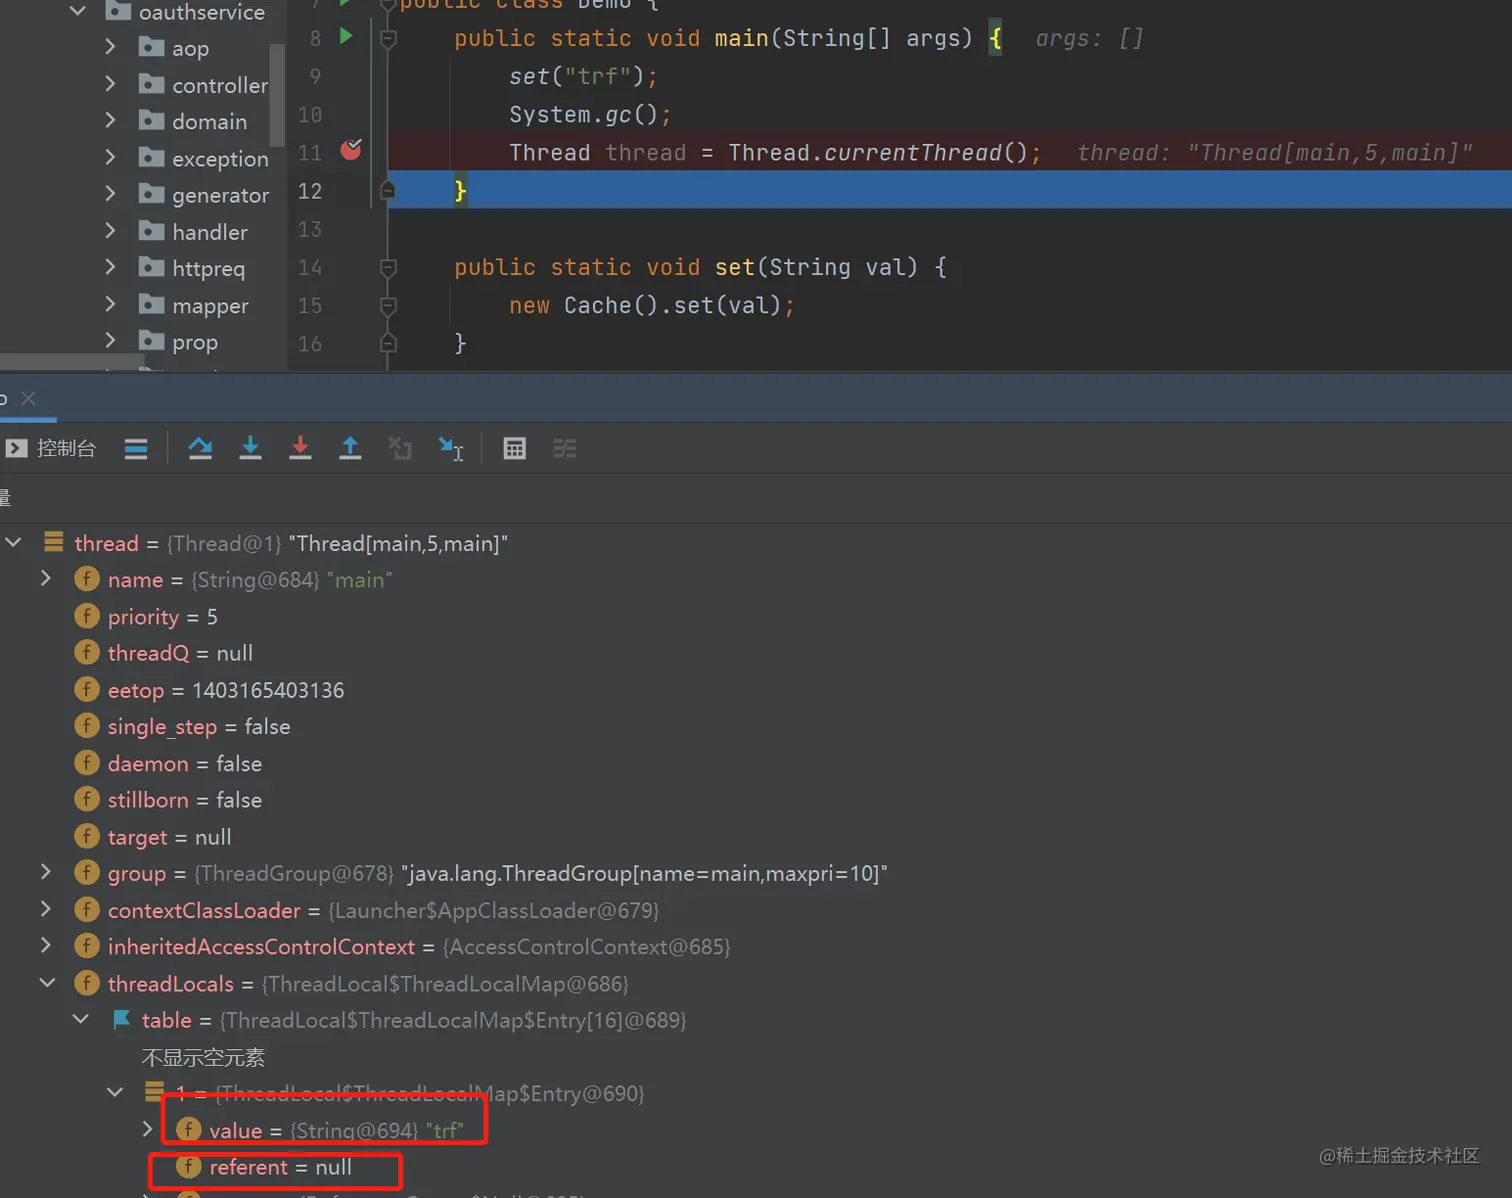Click the red Force Step Into icon
The width and height of the screenshot is (1512, 1198).
pyautogui.click(x=300, y=449)
